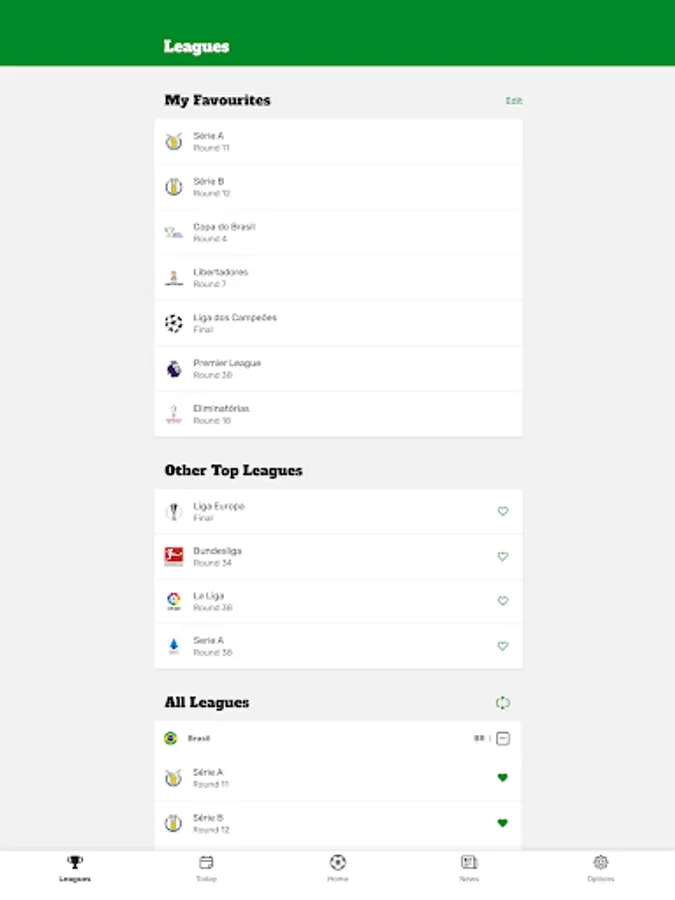Favourite La Liga with heart
The width and height of the screenshot is (675, 900).
click(x=503, y=601)
